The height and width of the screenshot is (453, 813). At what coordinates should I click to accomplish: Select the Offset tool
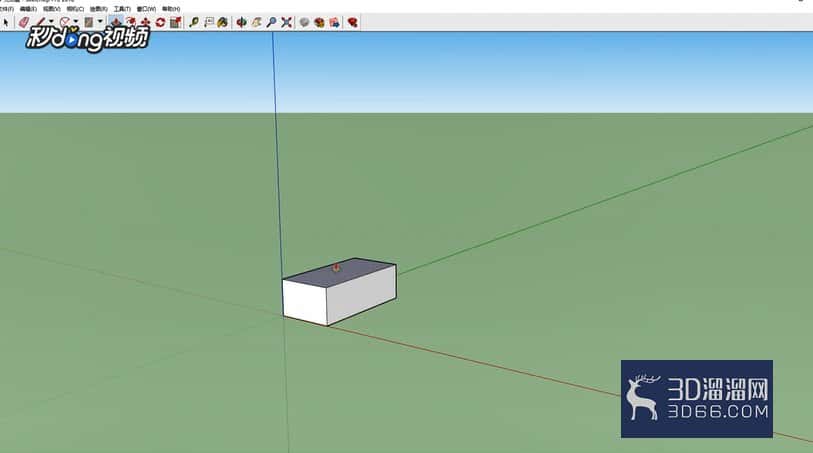click(131, 22)
